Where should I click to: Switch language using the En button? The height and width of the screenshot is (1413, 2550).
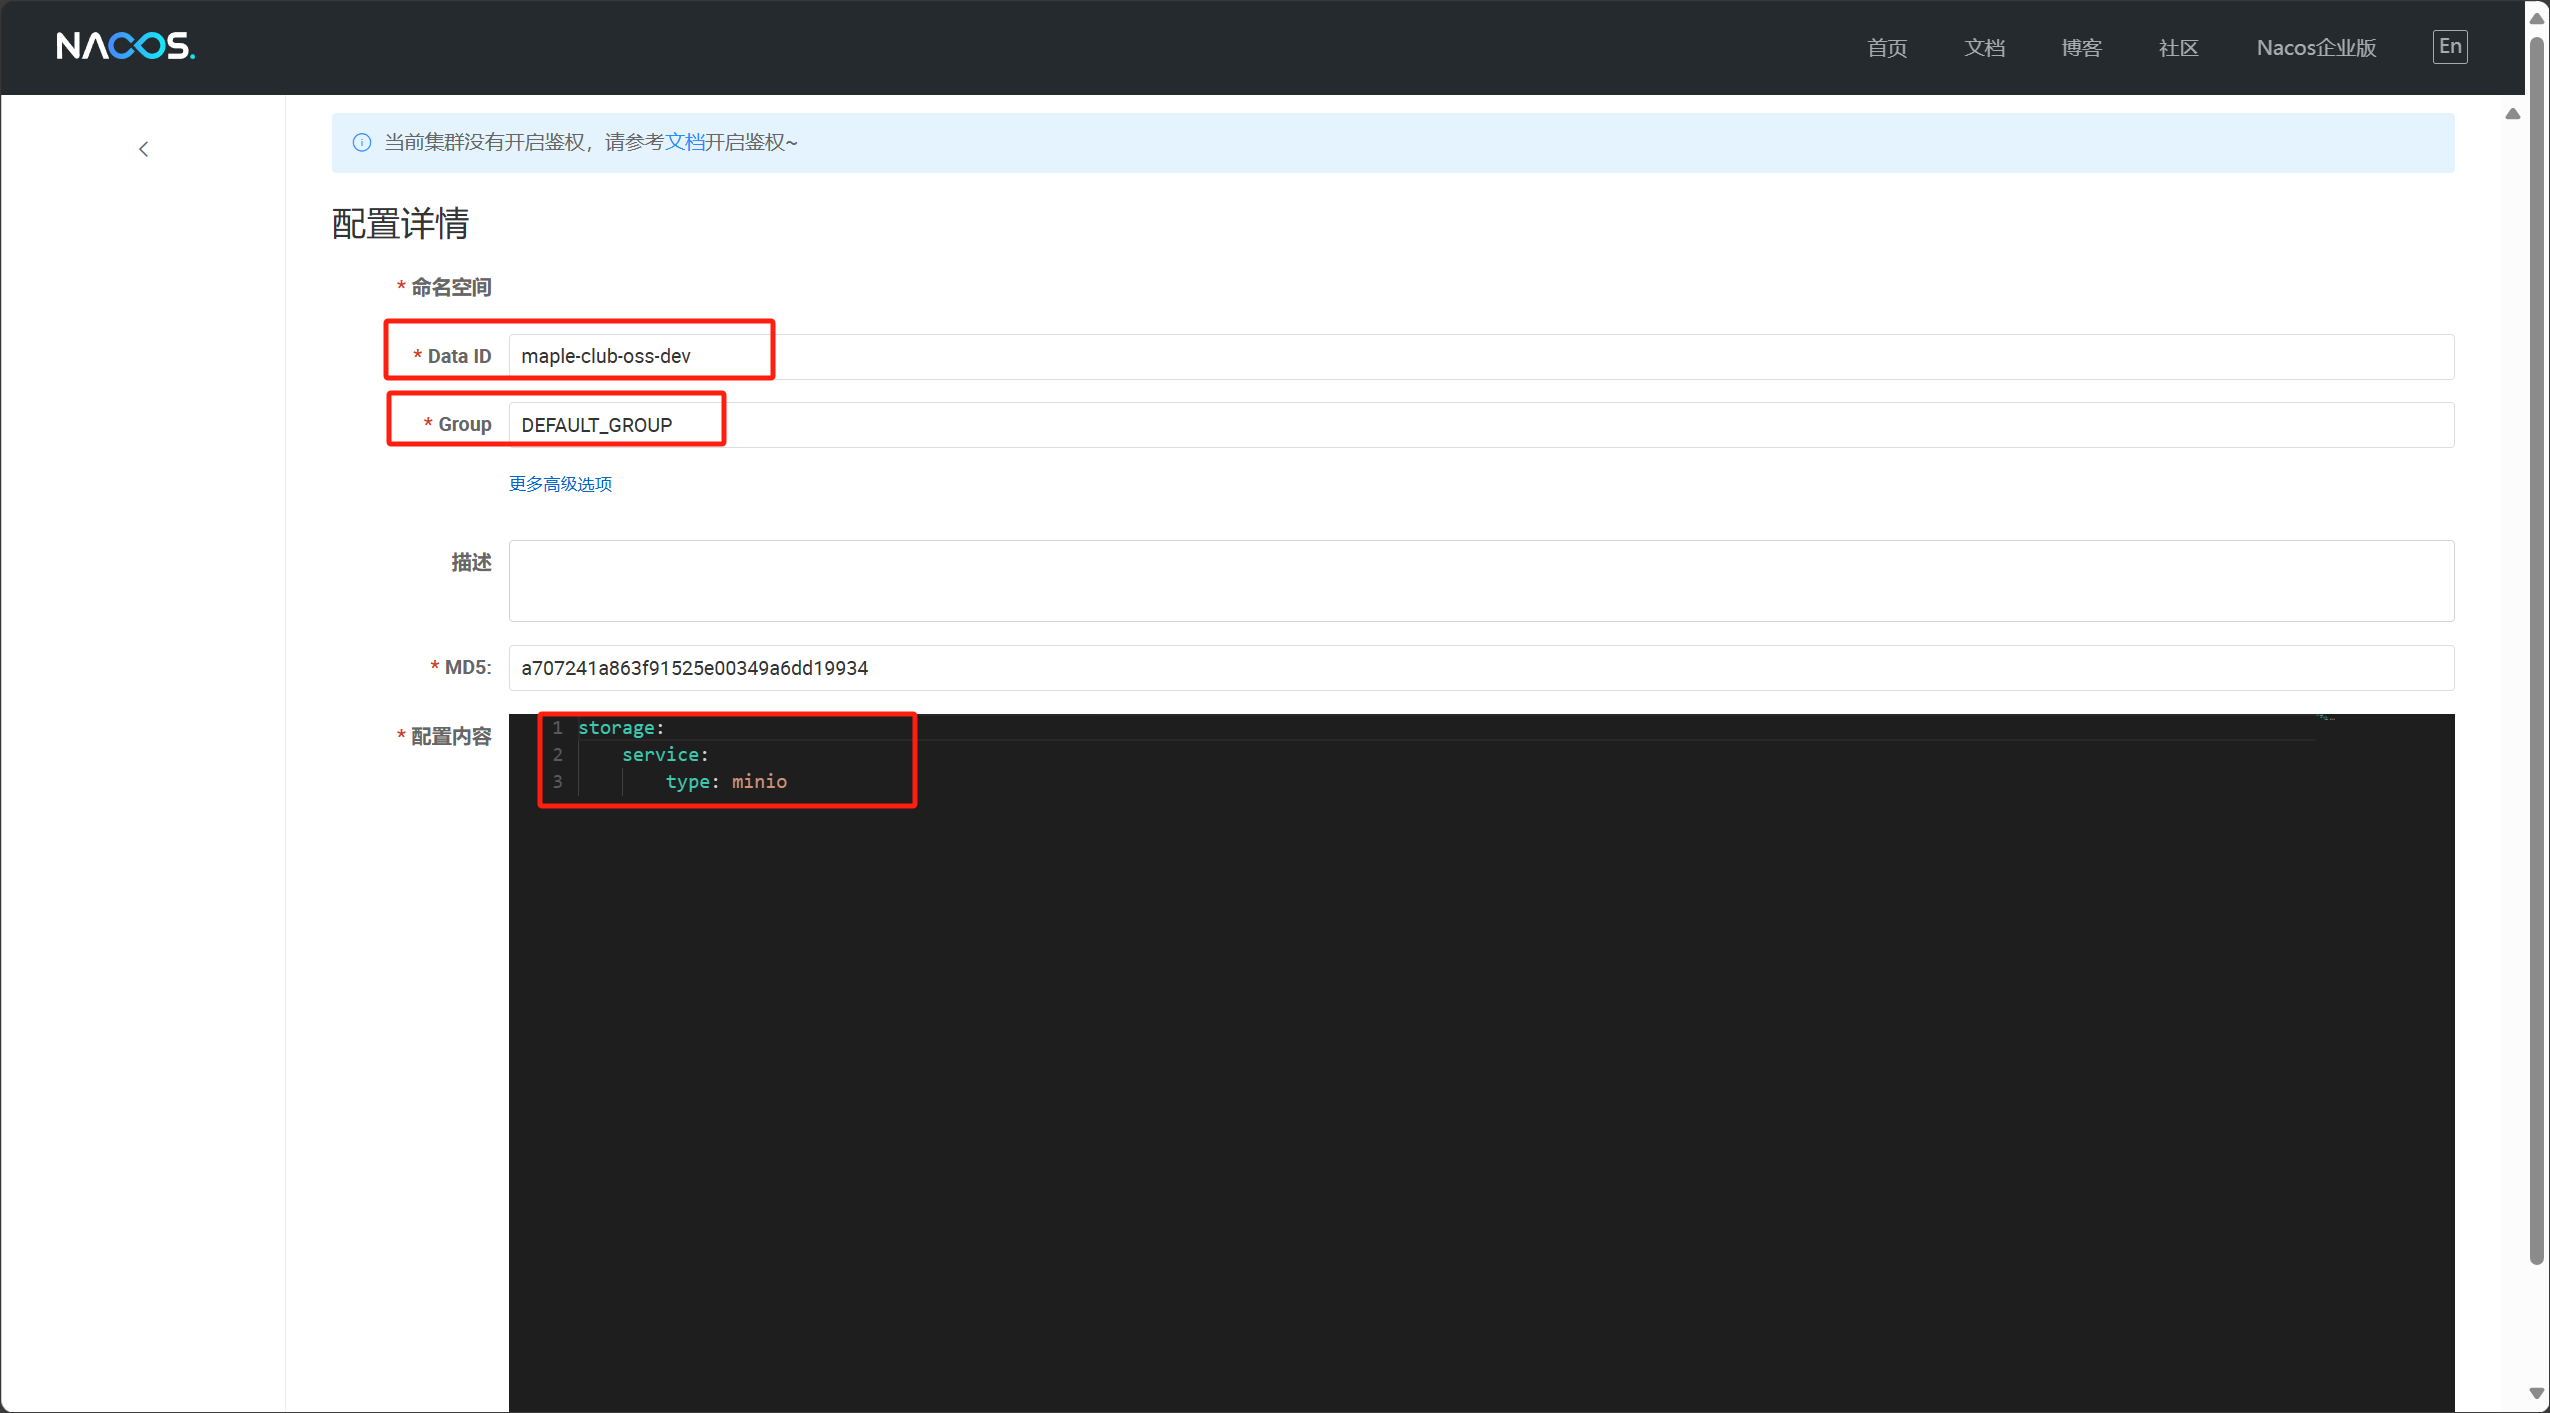pos(2449,47)
